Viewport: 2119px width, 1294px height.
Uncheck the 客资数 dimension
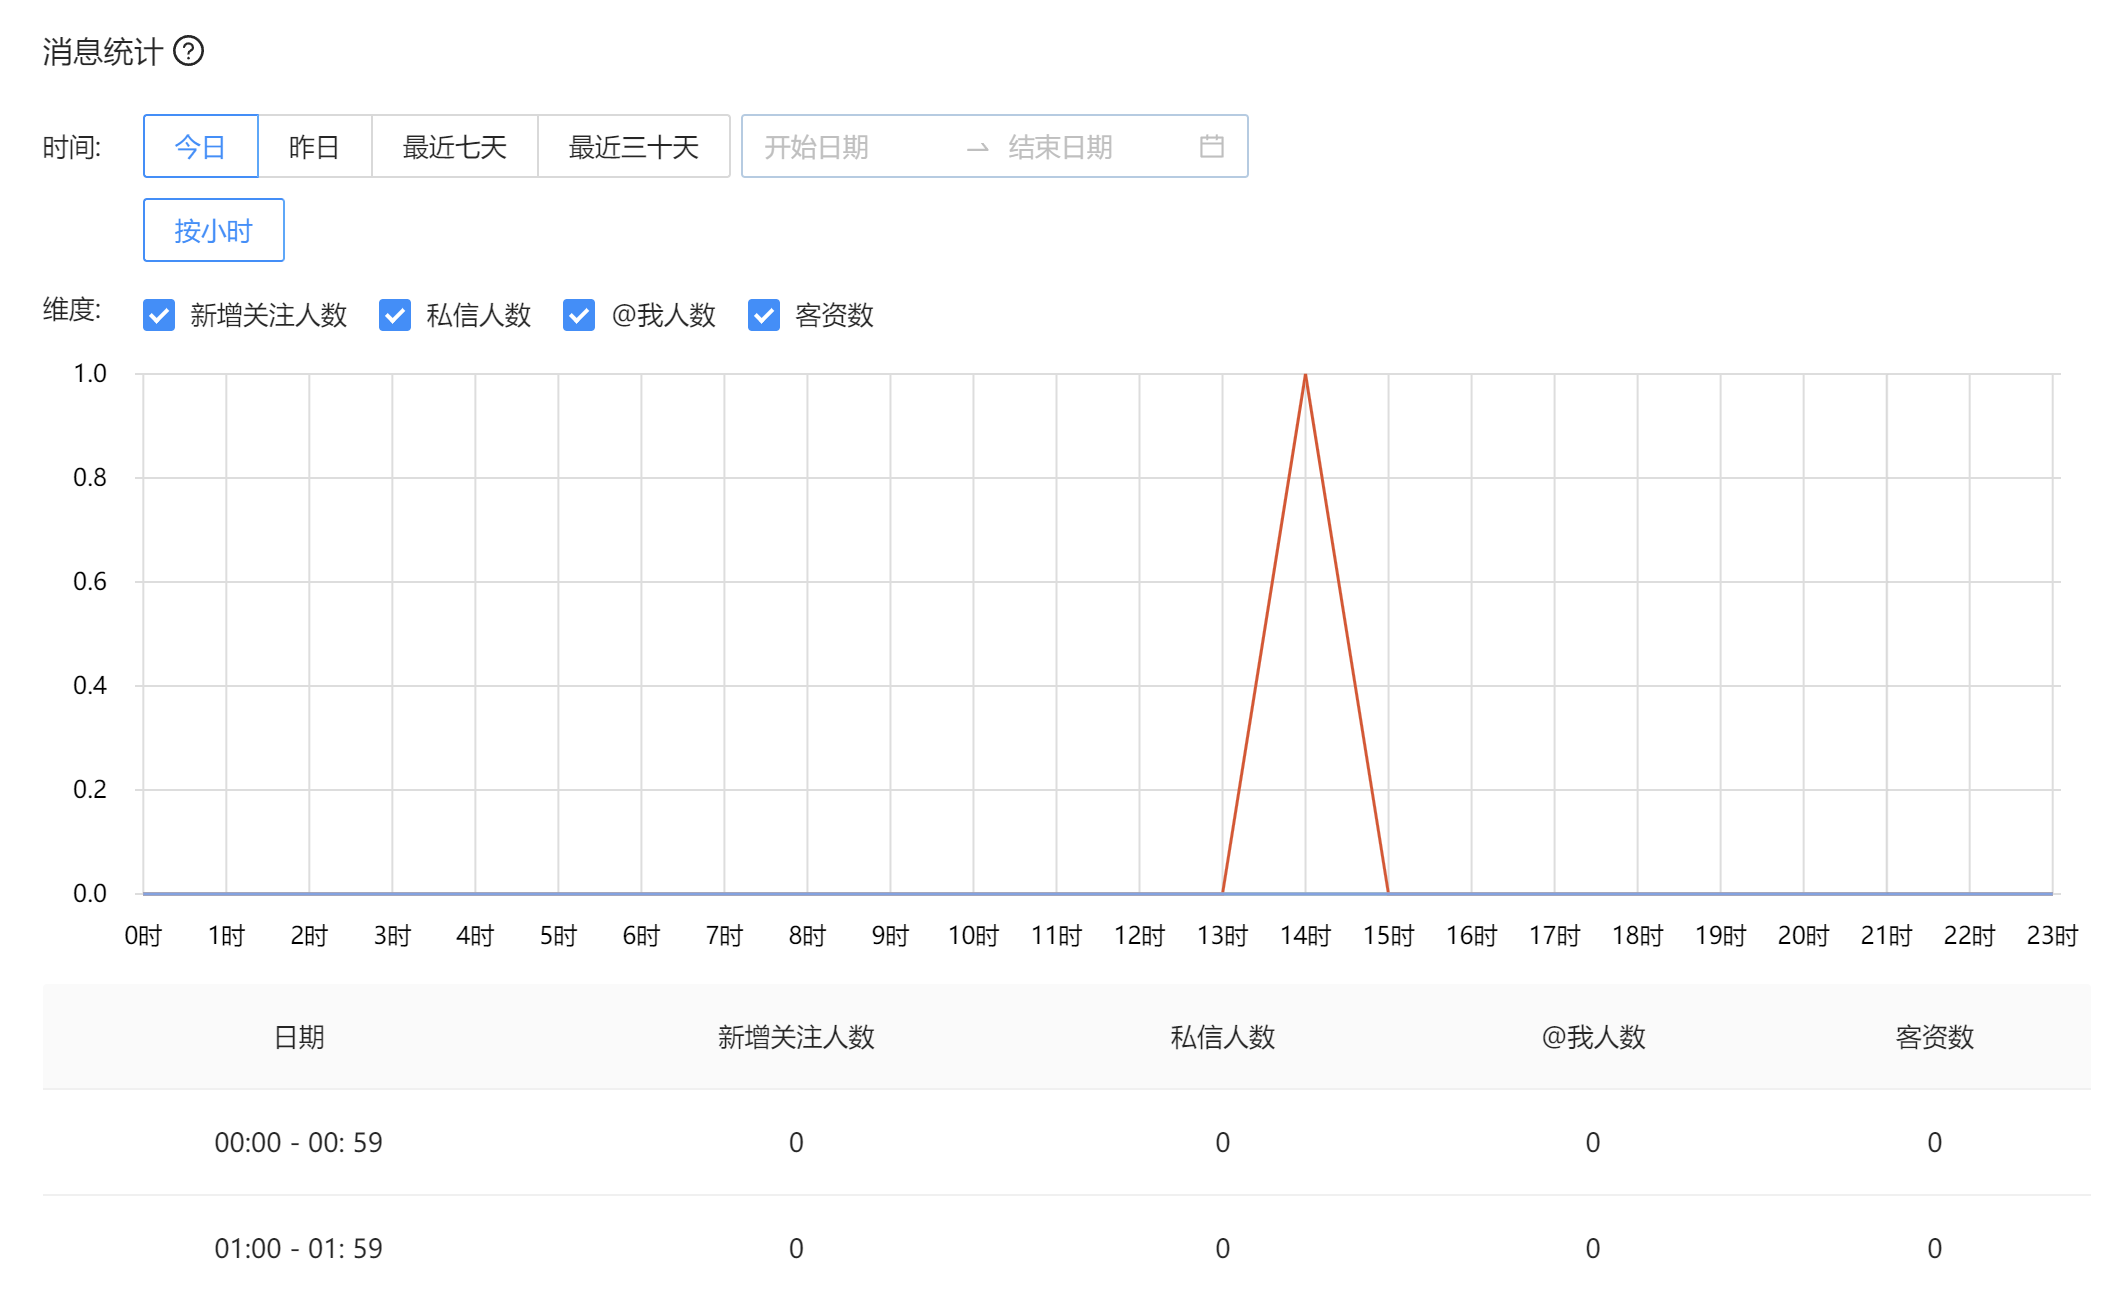pyautogui.click(x=763, y=316)
